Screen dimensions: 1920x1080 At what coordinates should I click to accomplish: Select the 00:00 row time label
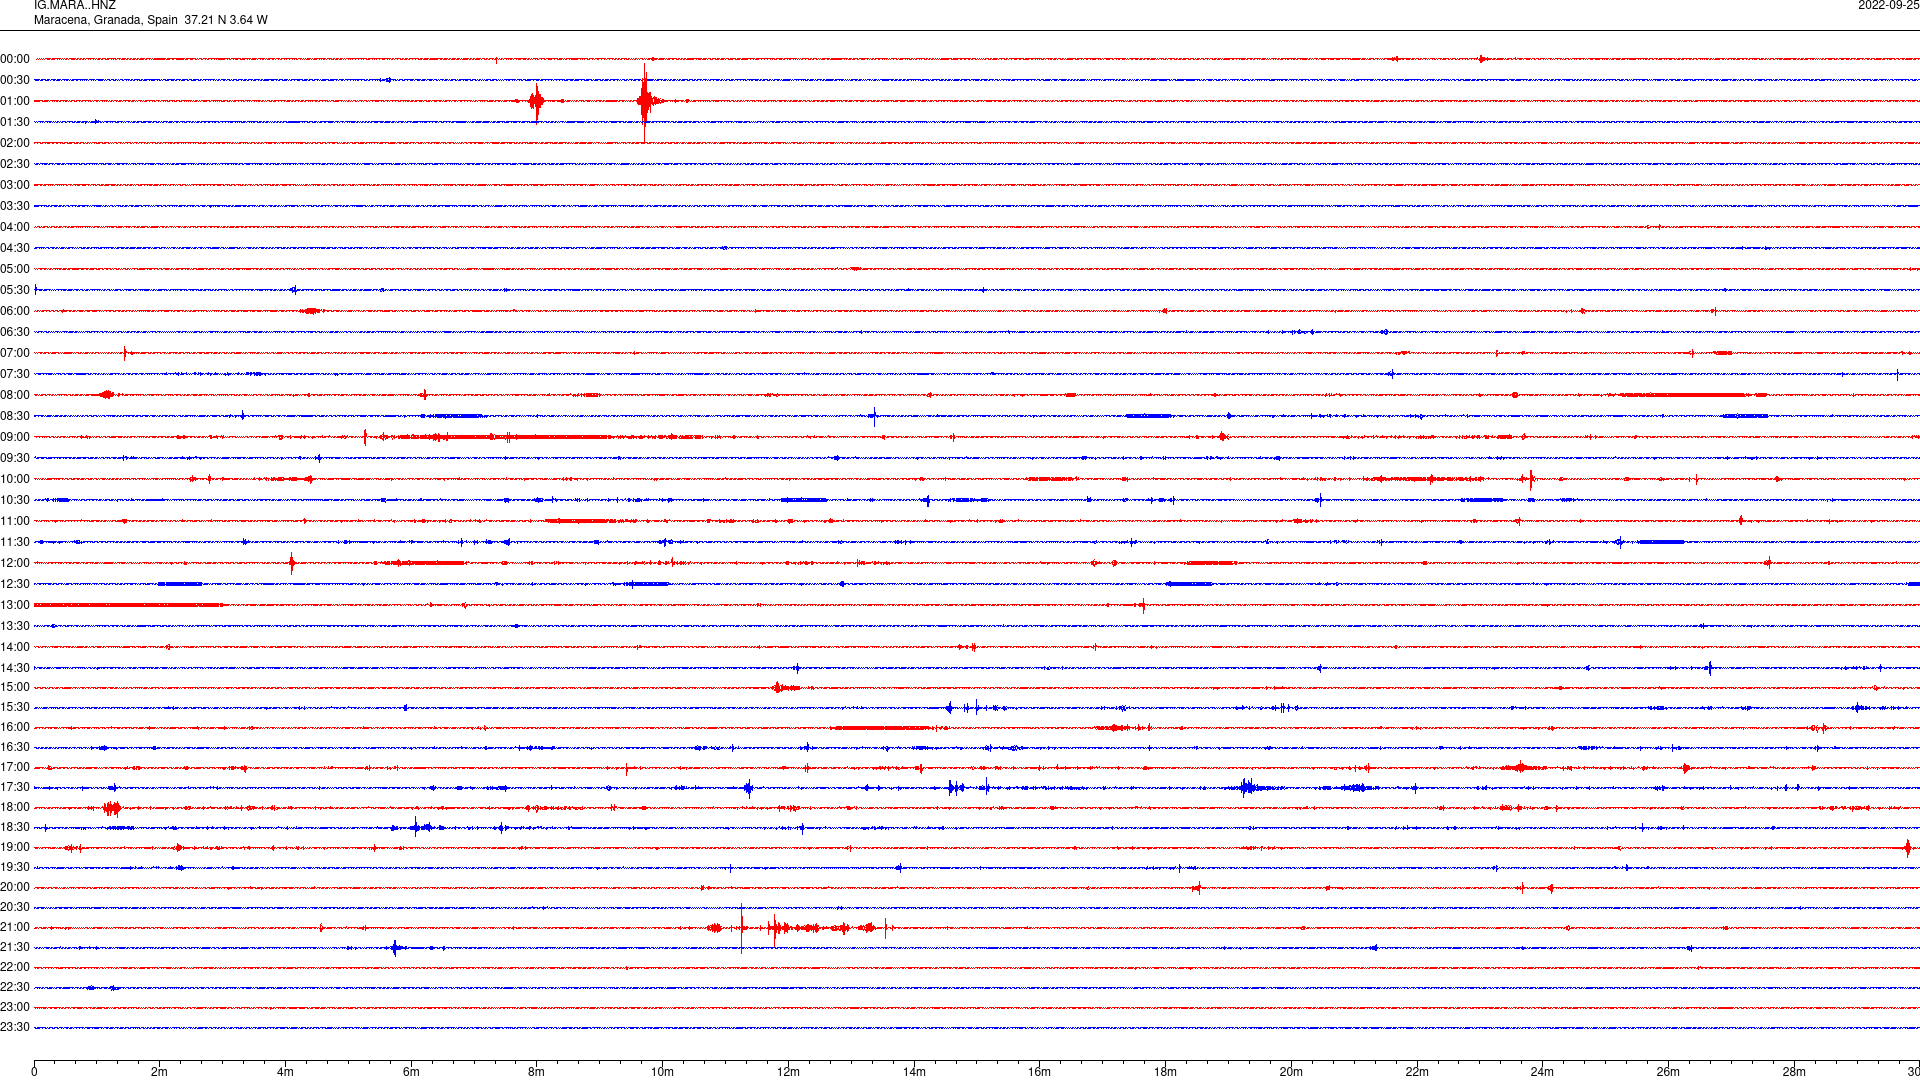click(x=15, y=59)
